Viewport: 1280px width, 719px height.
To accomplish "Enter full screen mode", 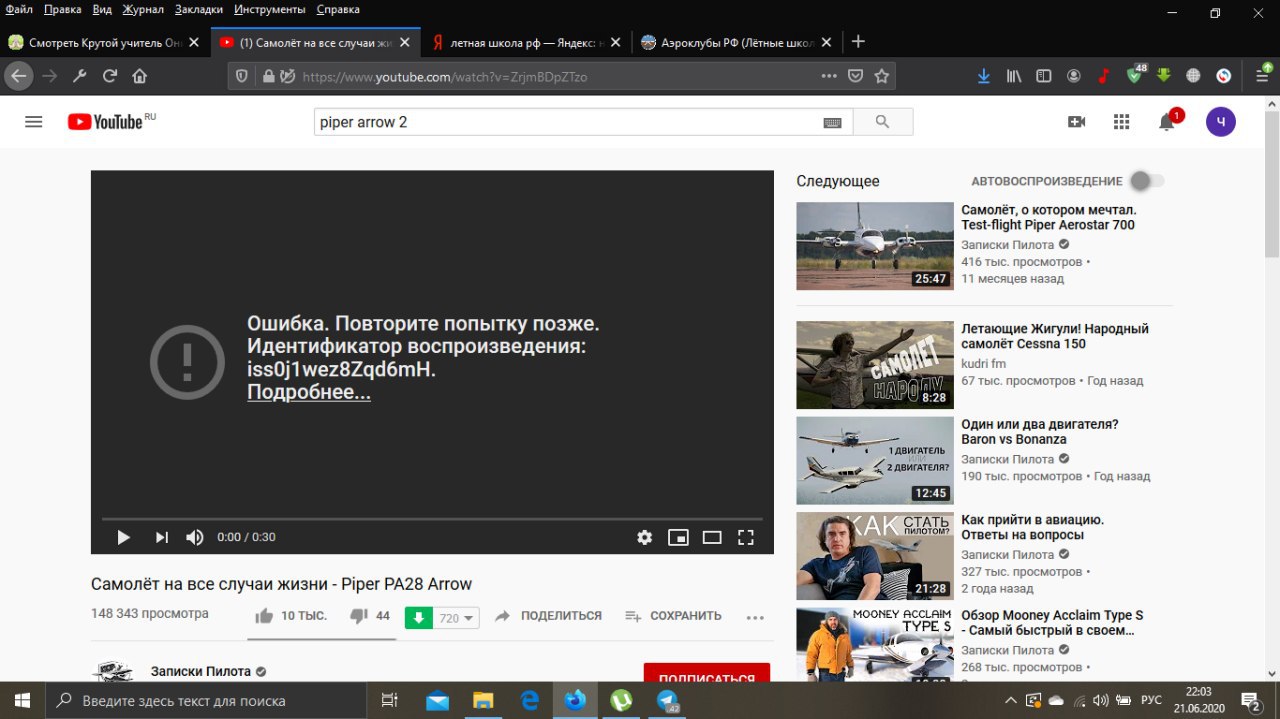I will point(746,537).
